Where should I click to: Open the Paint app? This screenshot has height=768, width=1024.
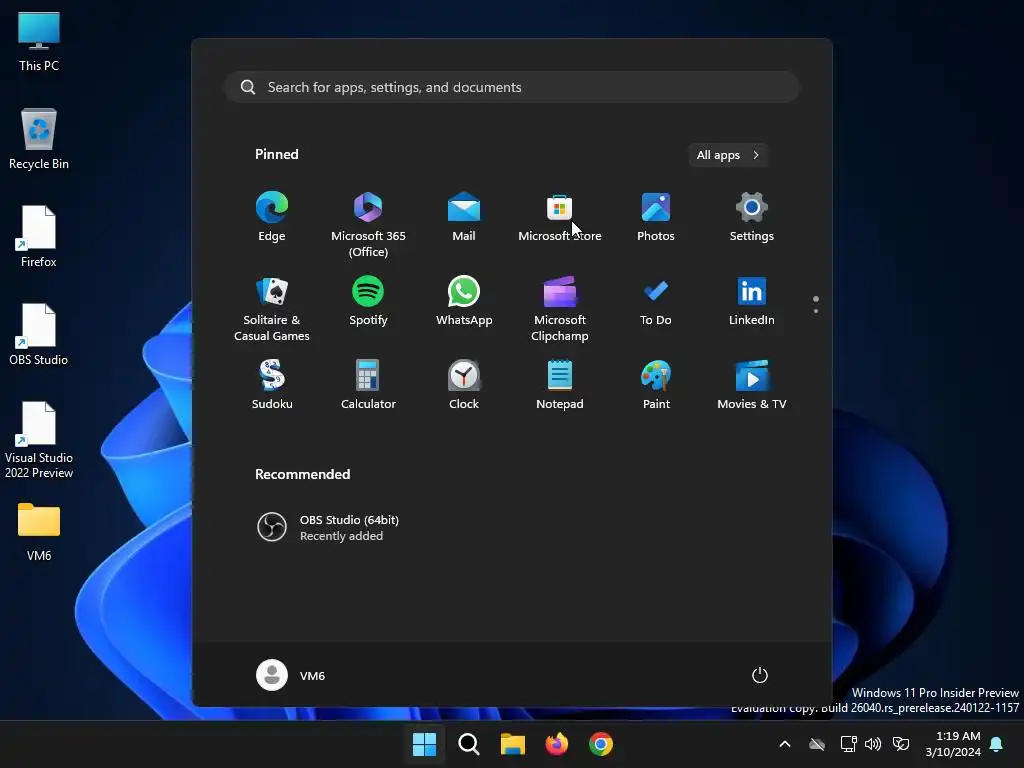pyautogui.click(x=656, y=385)
